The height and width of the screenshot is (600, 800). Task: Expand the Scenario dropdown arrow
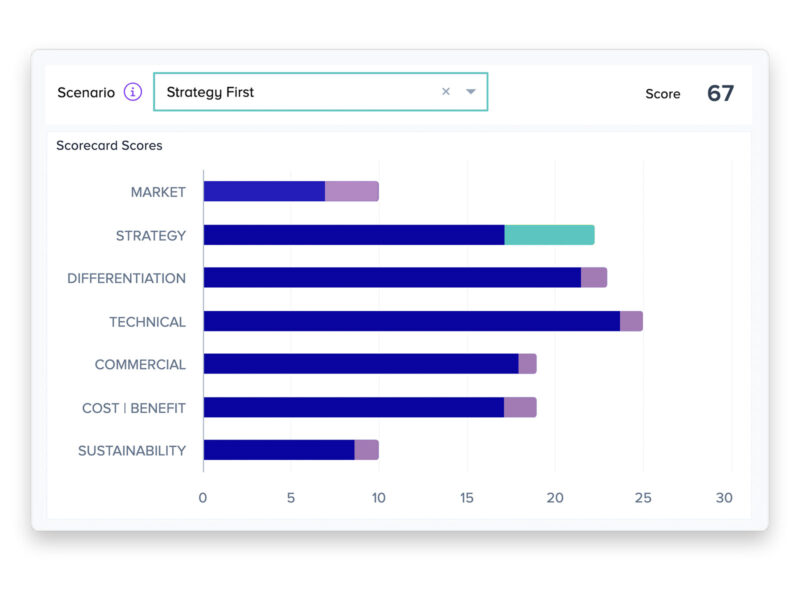point(470,92)
